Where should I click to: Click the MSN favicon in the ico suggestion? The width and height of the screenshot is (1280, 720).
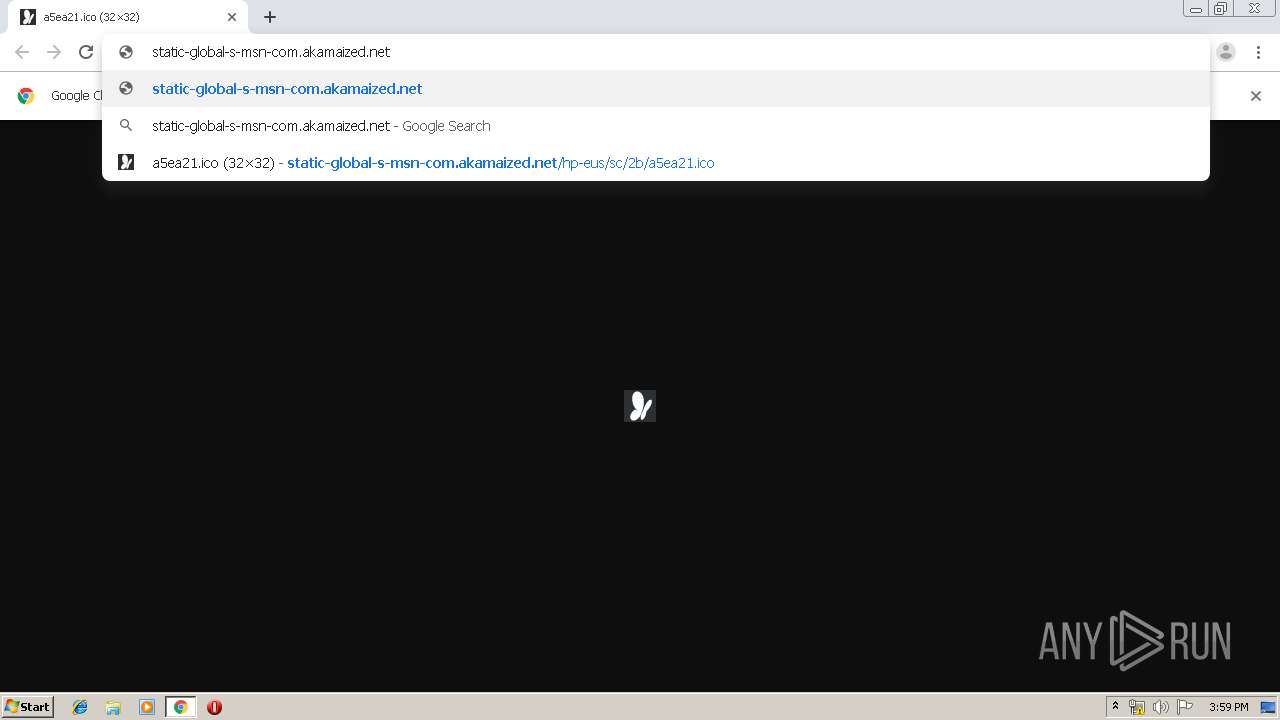pos(126,162)
